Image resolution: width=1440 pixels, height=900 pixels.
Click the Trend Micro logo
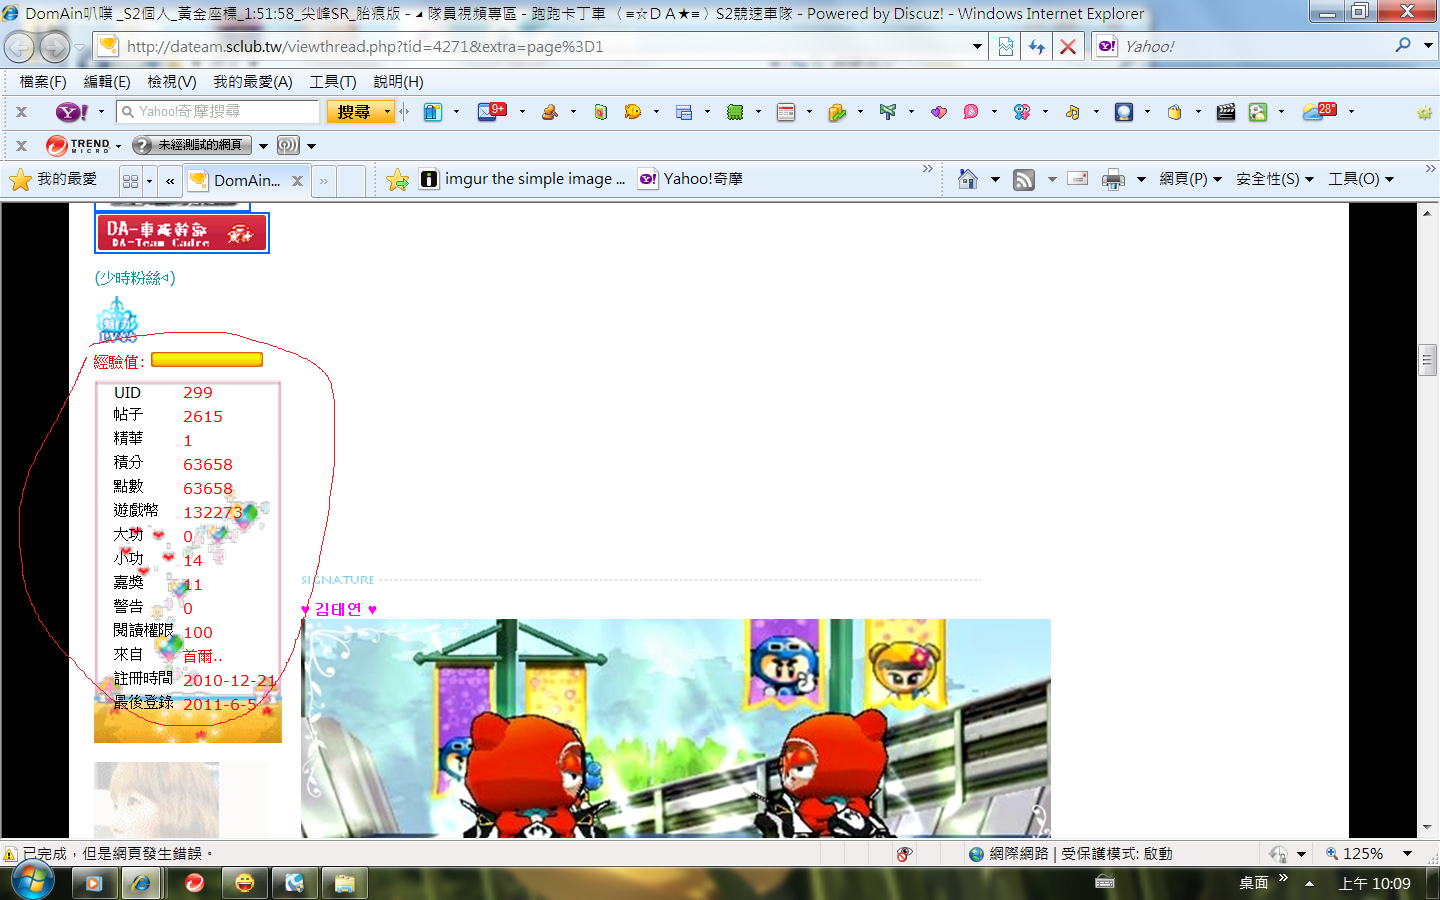(x=78, y=145)
